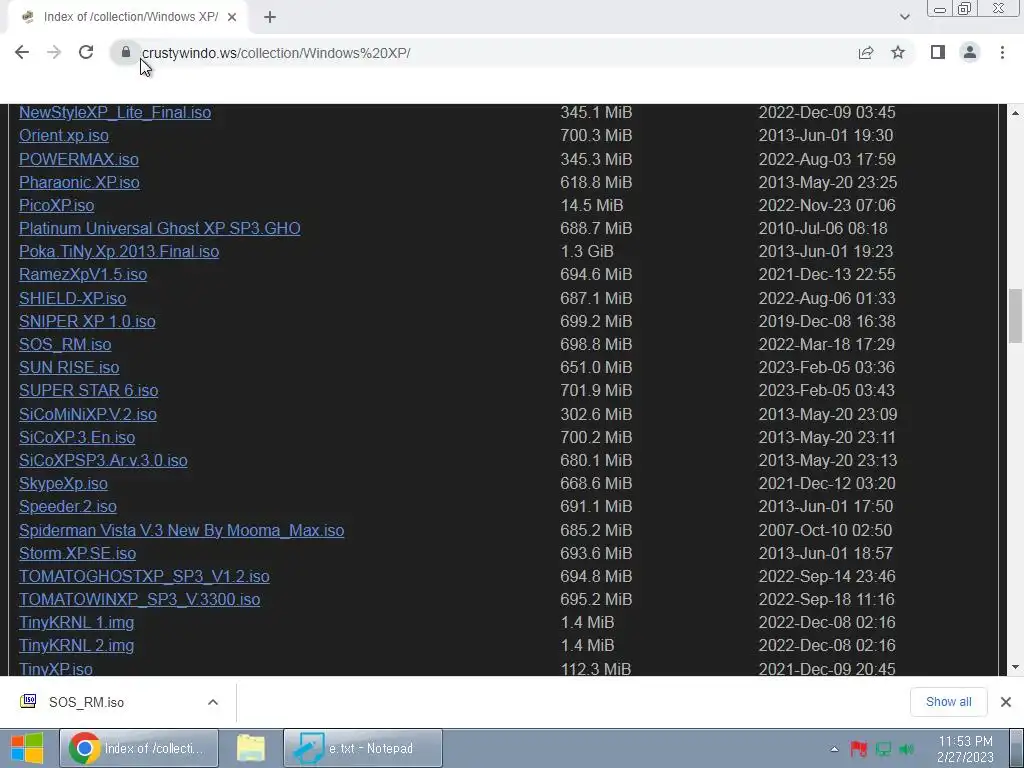The height and width of the screenshot is (768, 1024).
Task: Click TOMATOWINXP_SP3_V.3300.iso link
Action: pyautogui.click(x=140, y=600)
